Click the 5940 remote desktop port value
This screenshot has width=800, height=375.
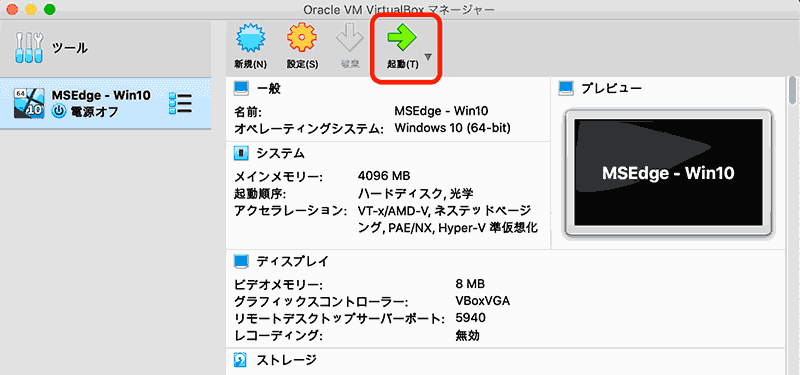(x=470, y=318)
